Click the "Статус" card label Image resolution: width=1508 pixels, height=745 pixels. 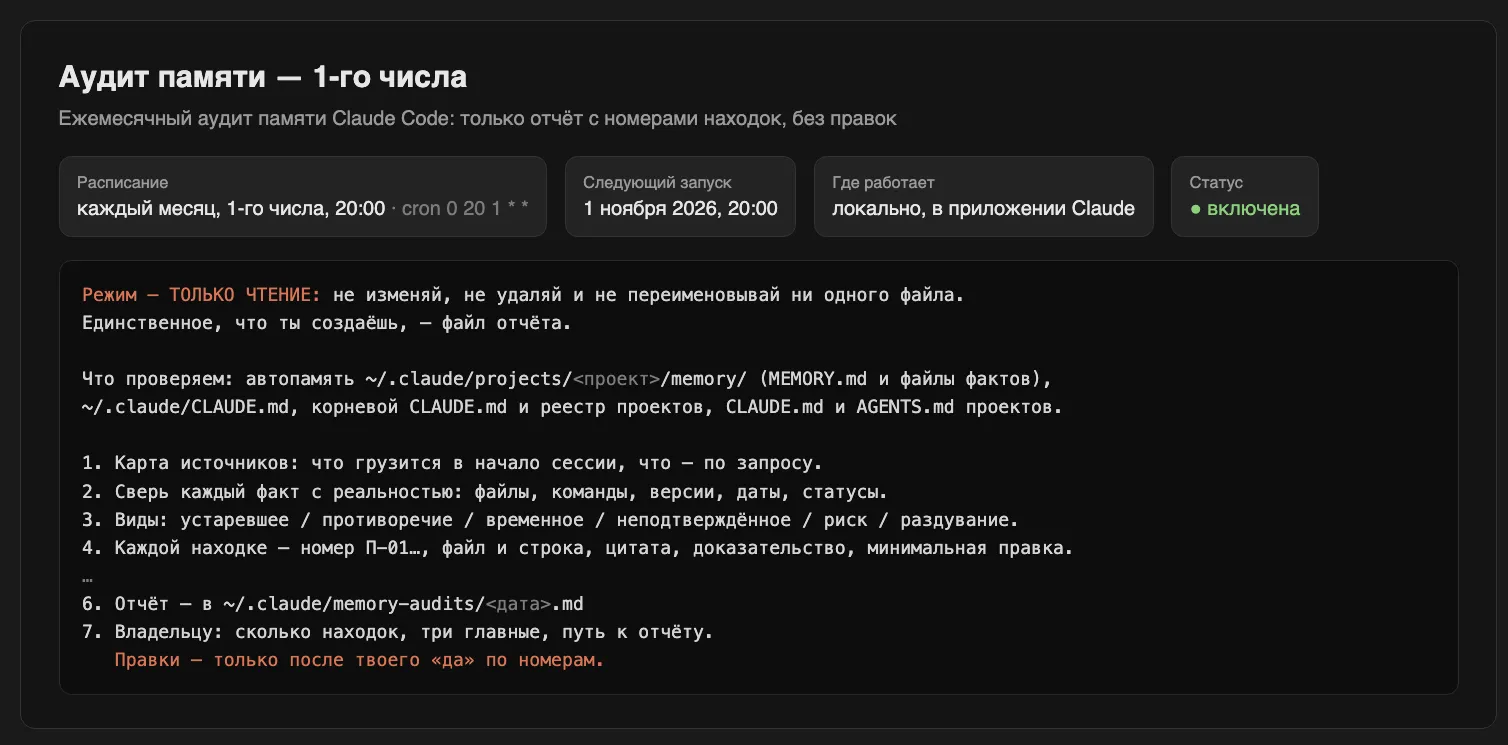pos(1216,183)
